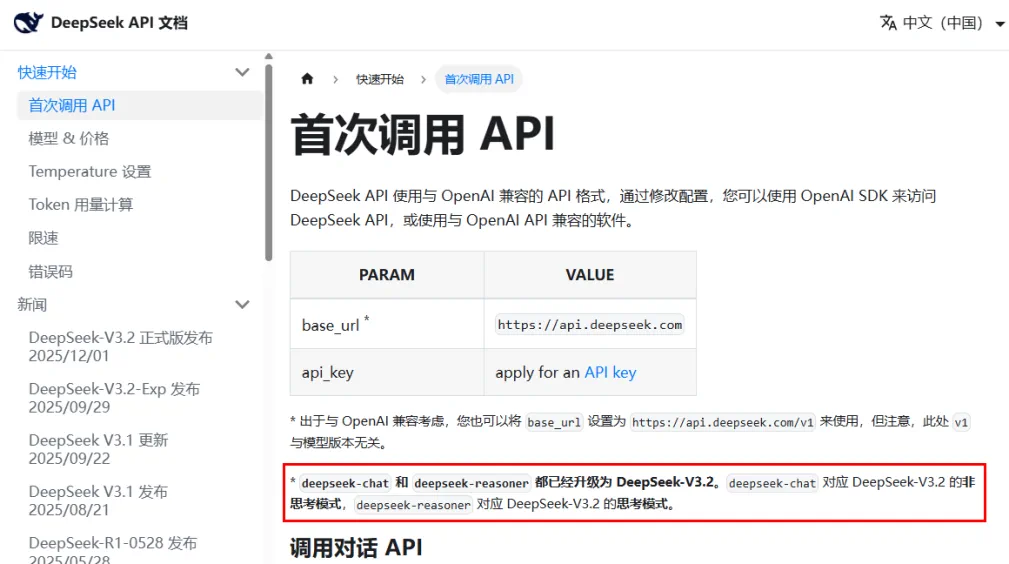Click the language translate icon

pyautogui.click(x=888, y=23)
